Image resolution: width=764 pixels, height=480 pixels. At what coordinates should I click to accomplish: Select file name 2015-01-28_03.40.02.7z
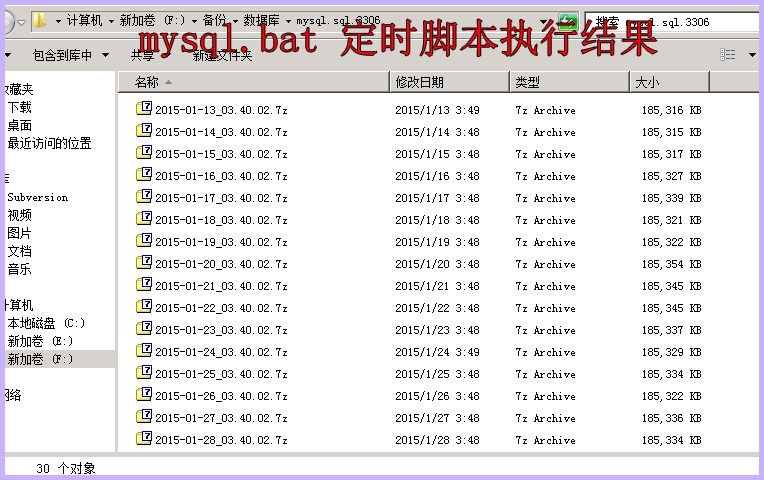click(221, 440)
